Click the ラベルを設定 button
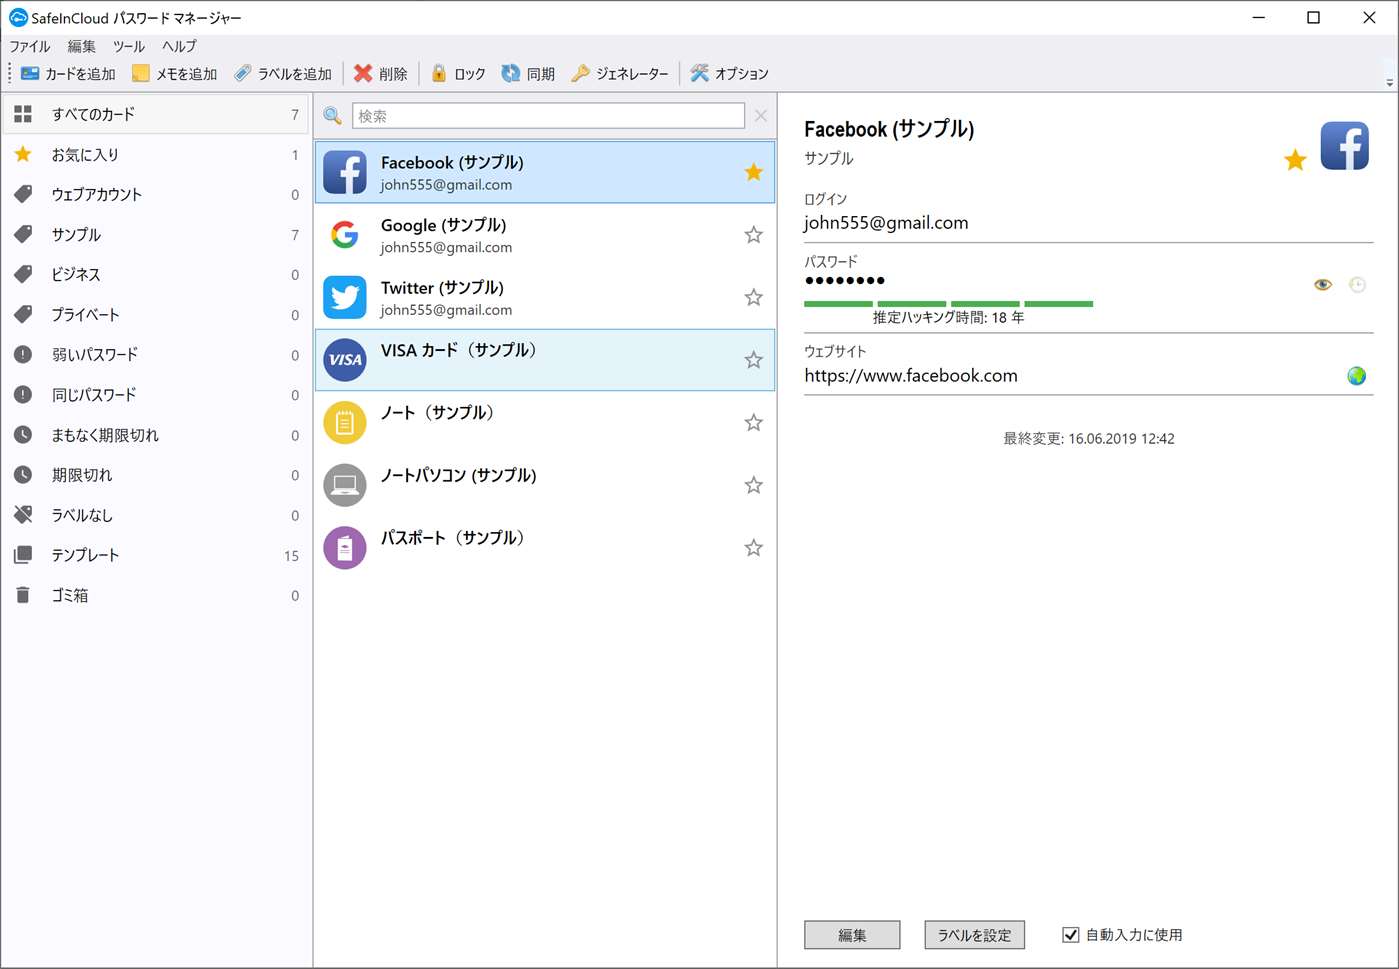This screenshot has width=1399, height=969. (x=974, y=935)
